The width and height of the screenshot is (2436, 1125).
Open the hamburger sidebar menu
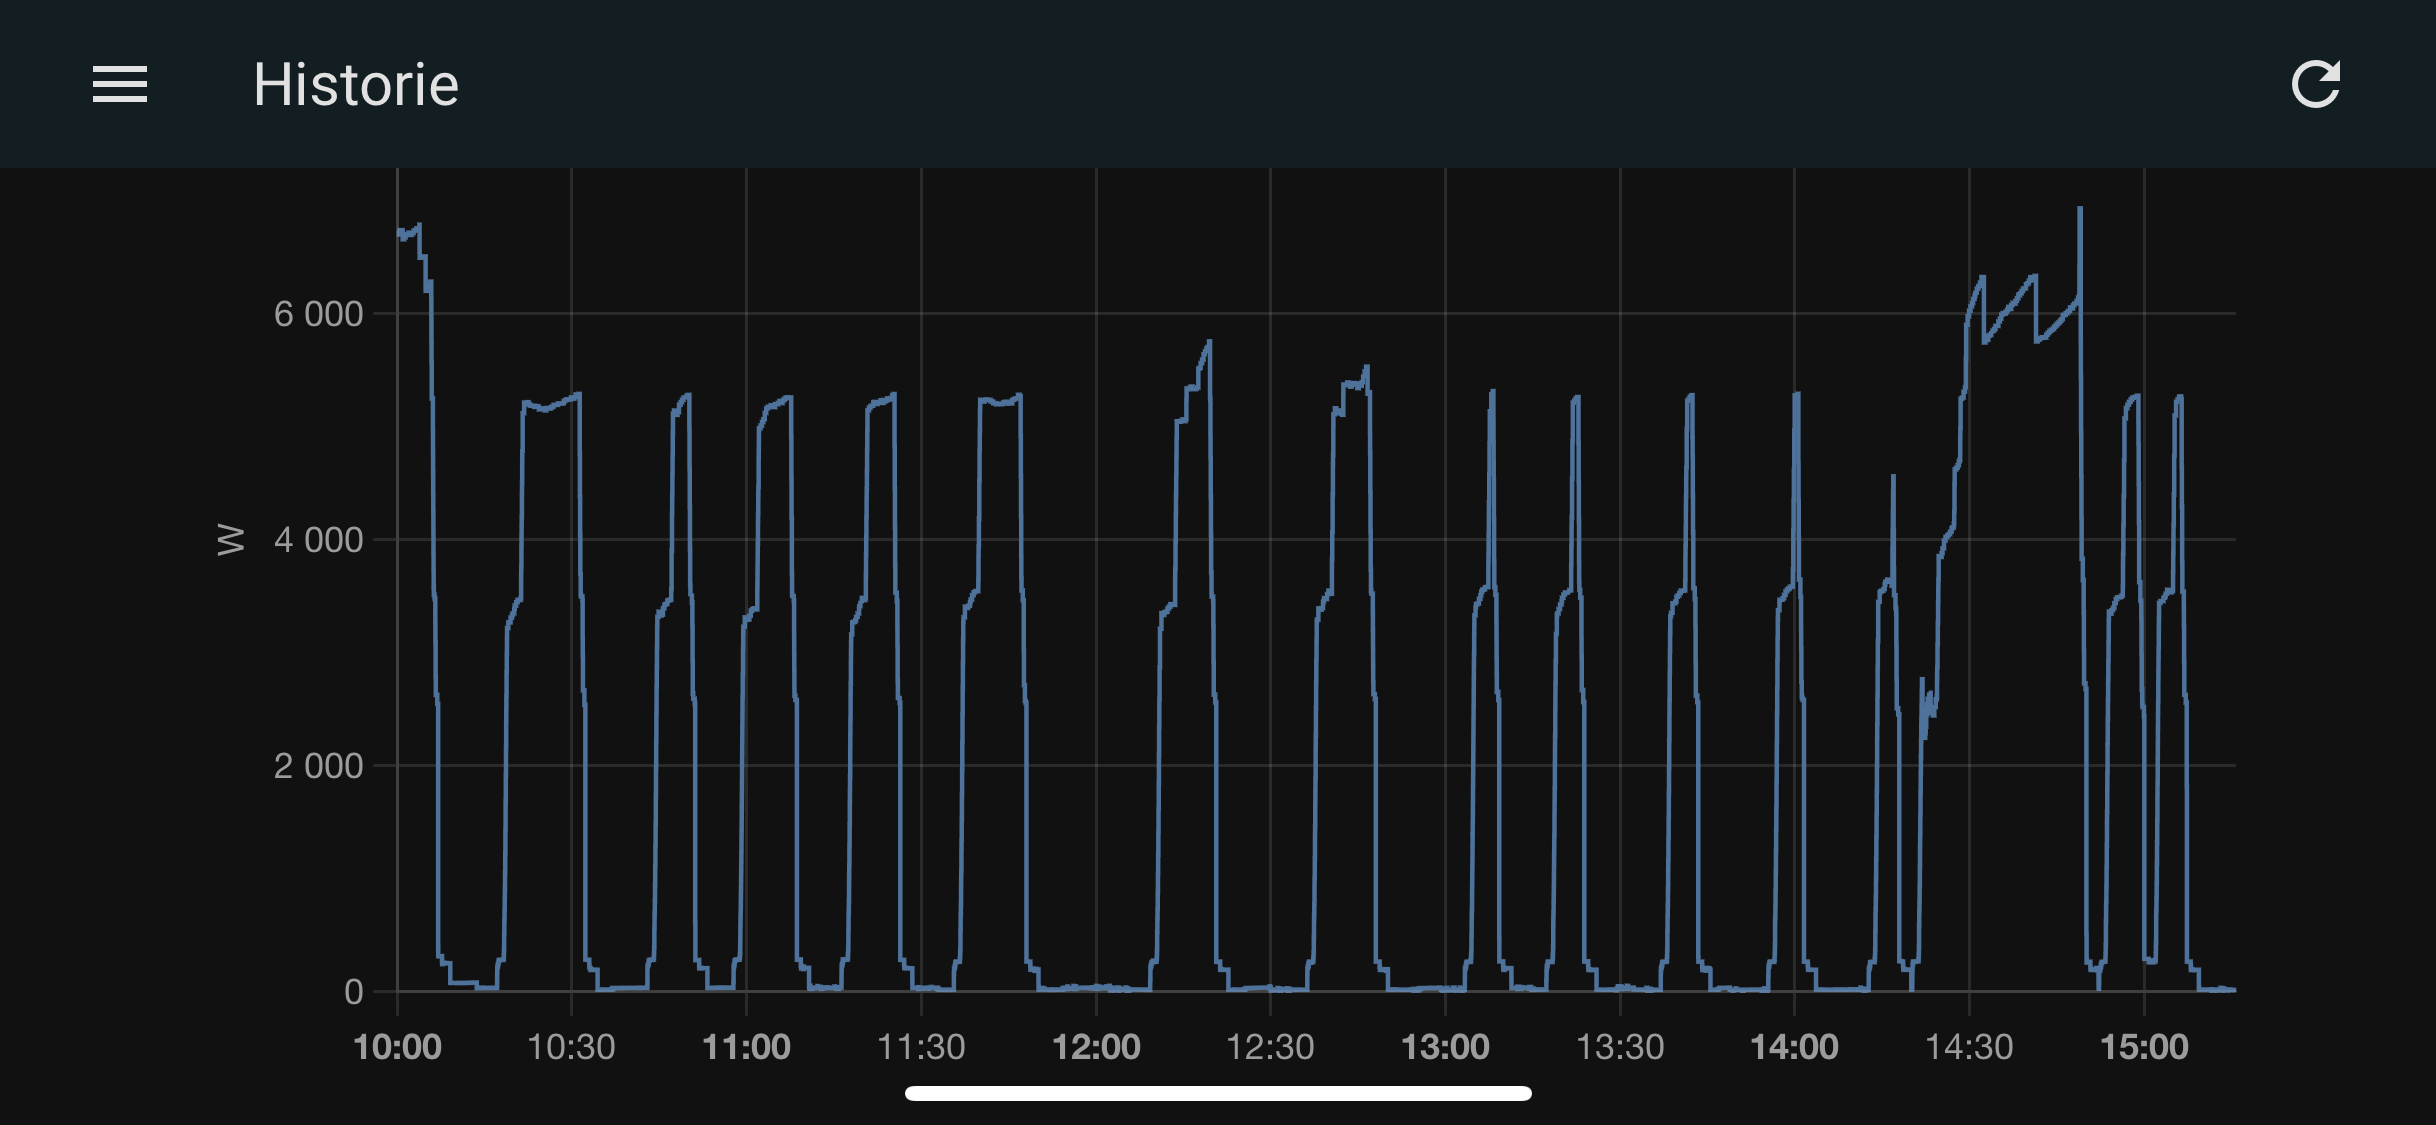[120, 84]
